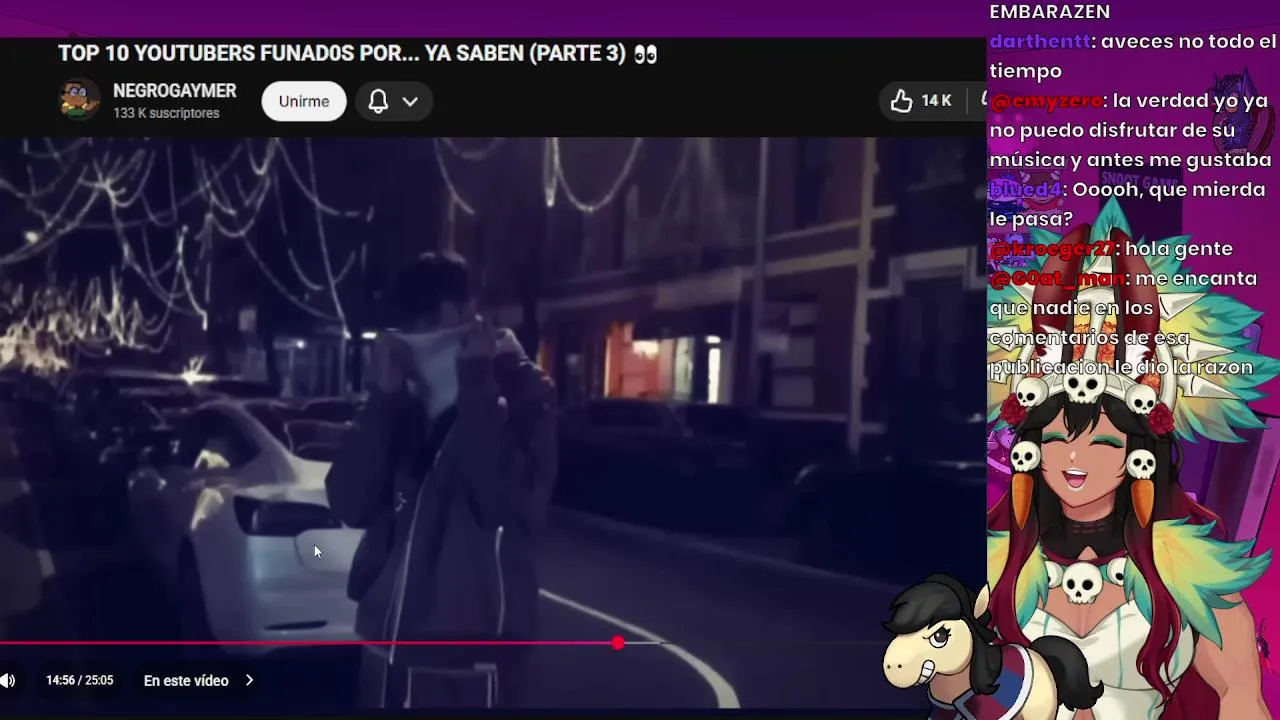Open the En este vídeo chapters label
Image resolution: width=1280 pixels, height=720 pixels.
pos(186,680)
